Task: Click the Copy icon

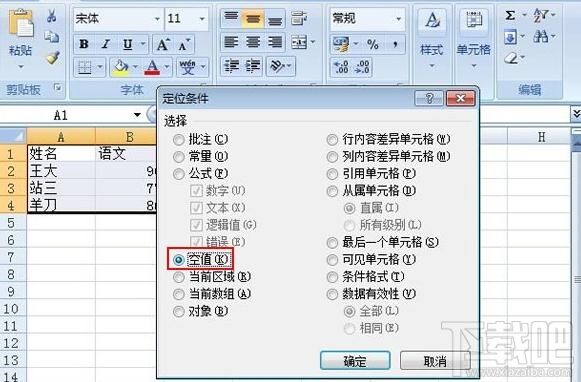Action: pos(52,36)
